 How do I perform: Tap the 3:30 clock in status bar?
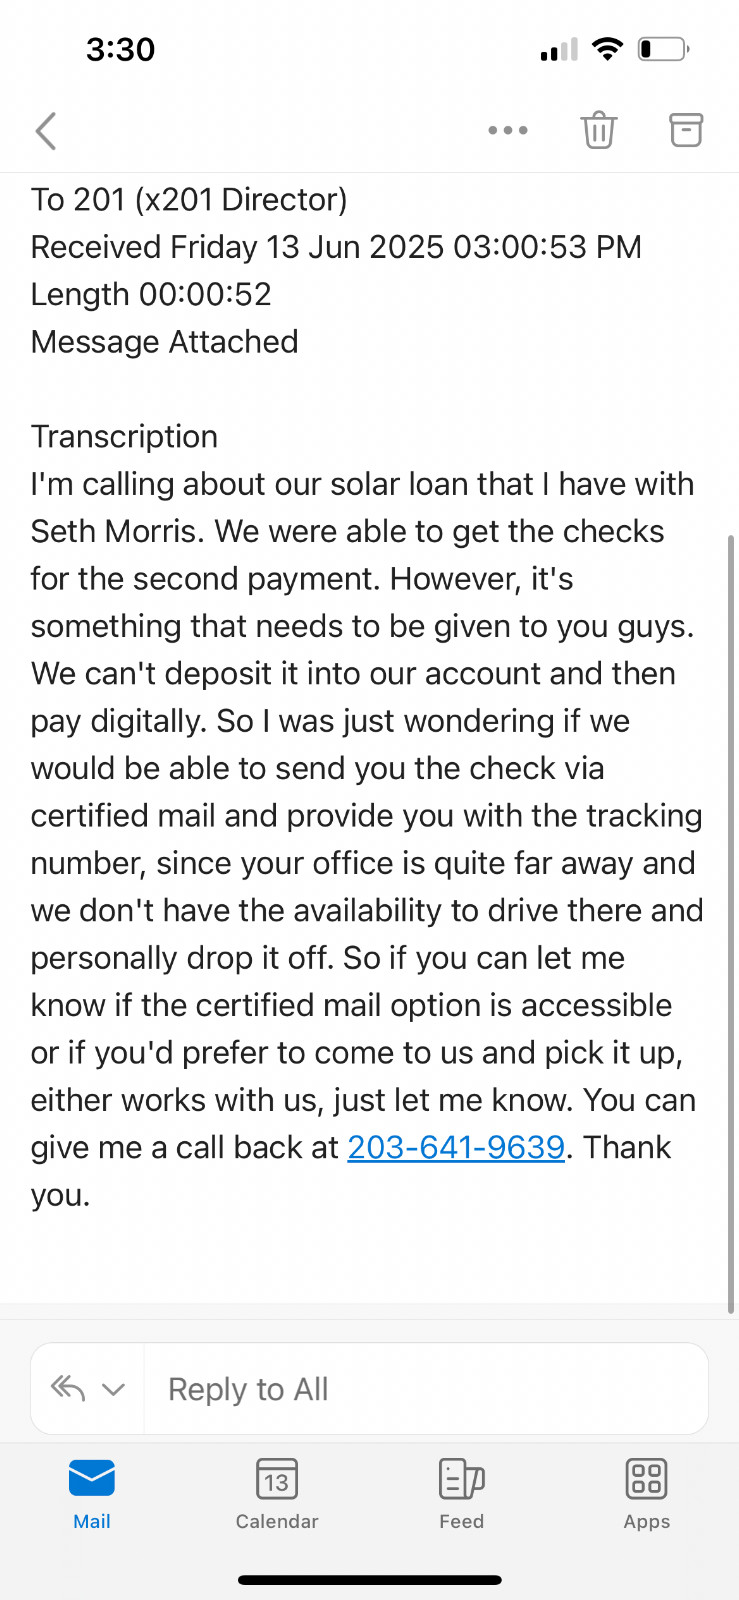pos(121,49)
